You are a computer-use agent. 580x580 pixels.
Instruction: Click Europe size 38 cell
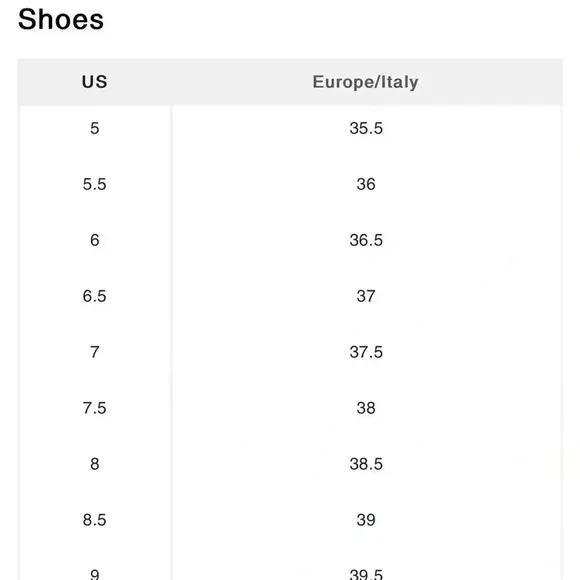coord(366,408)
